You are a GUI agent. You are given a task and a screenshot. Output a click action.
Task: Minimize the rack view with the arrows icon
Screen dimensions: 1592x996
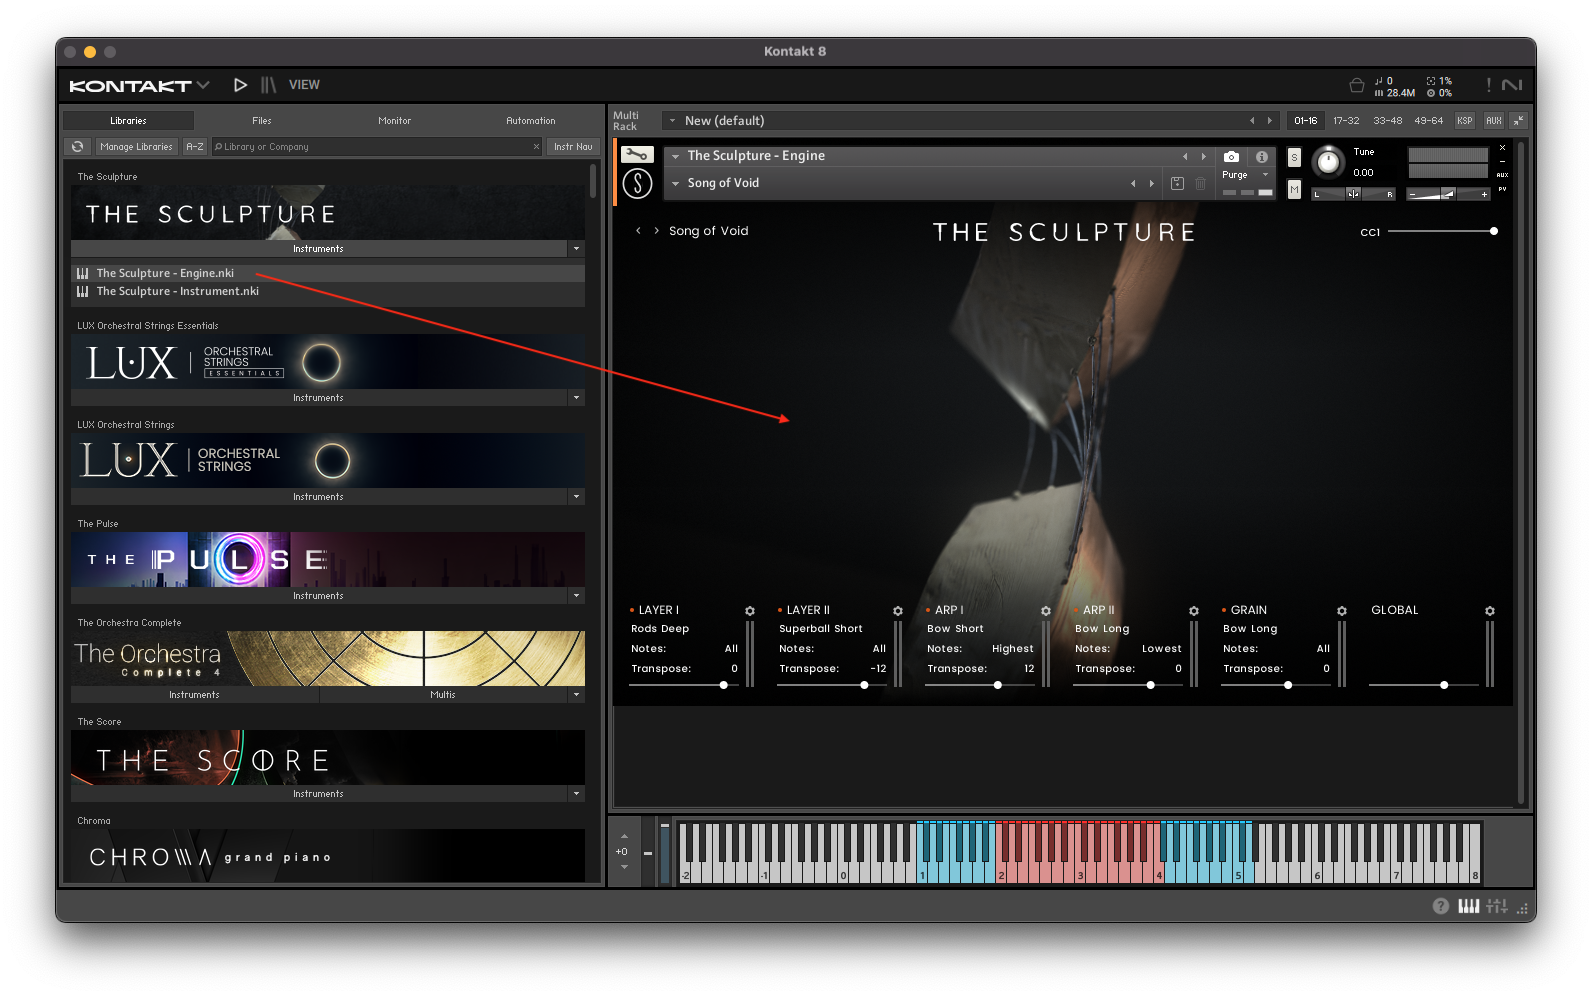click(x=1518, y=120)
